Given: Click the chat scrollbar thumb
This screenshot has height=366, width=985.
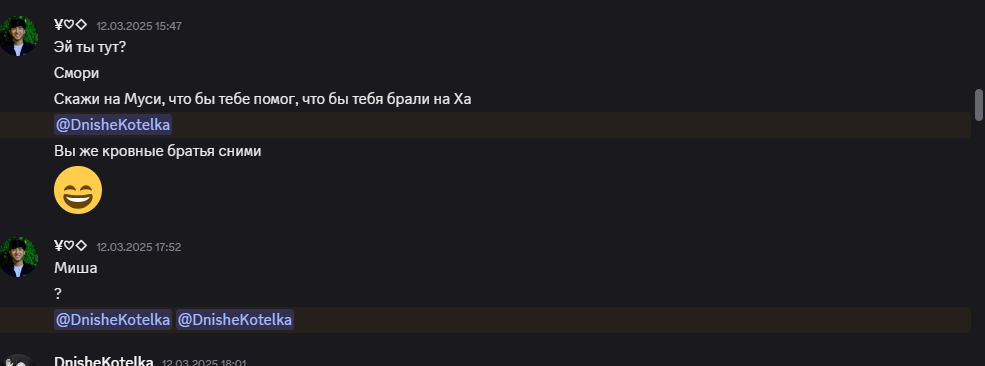Looking at the screenshot, I should [x=978, y=105].
